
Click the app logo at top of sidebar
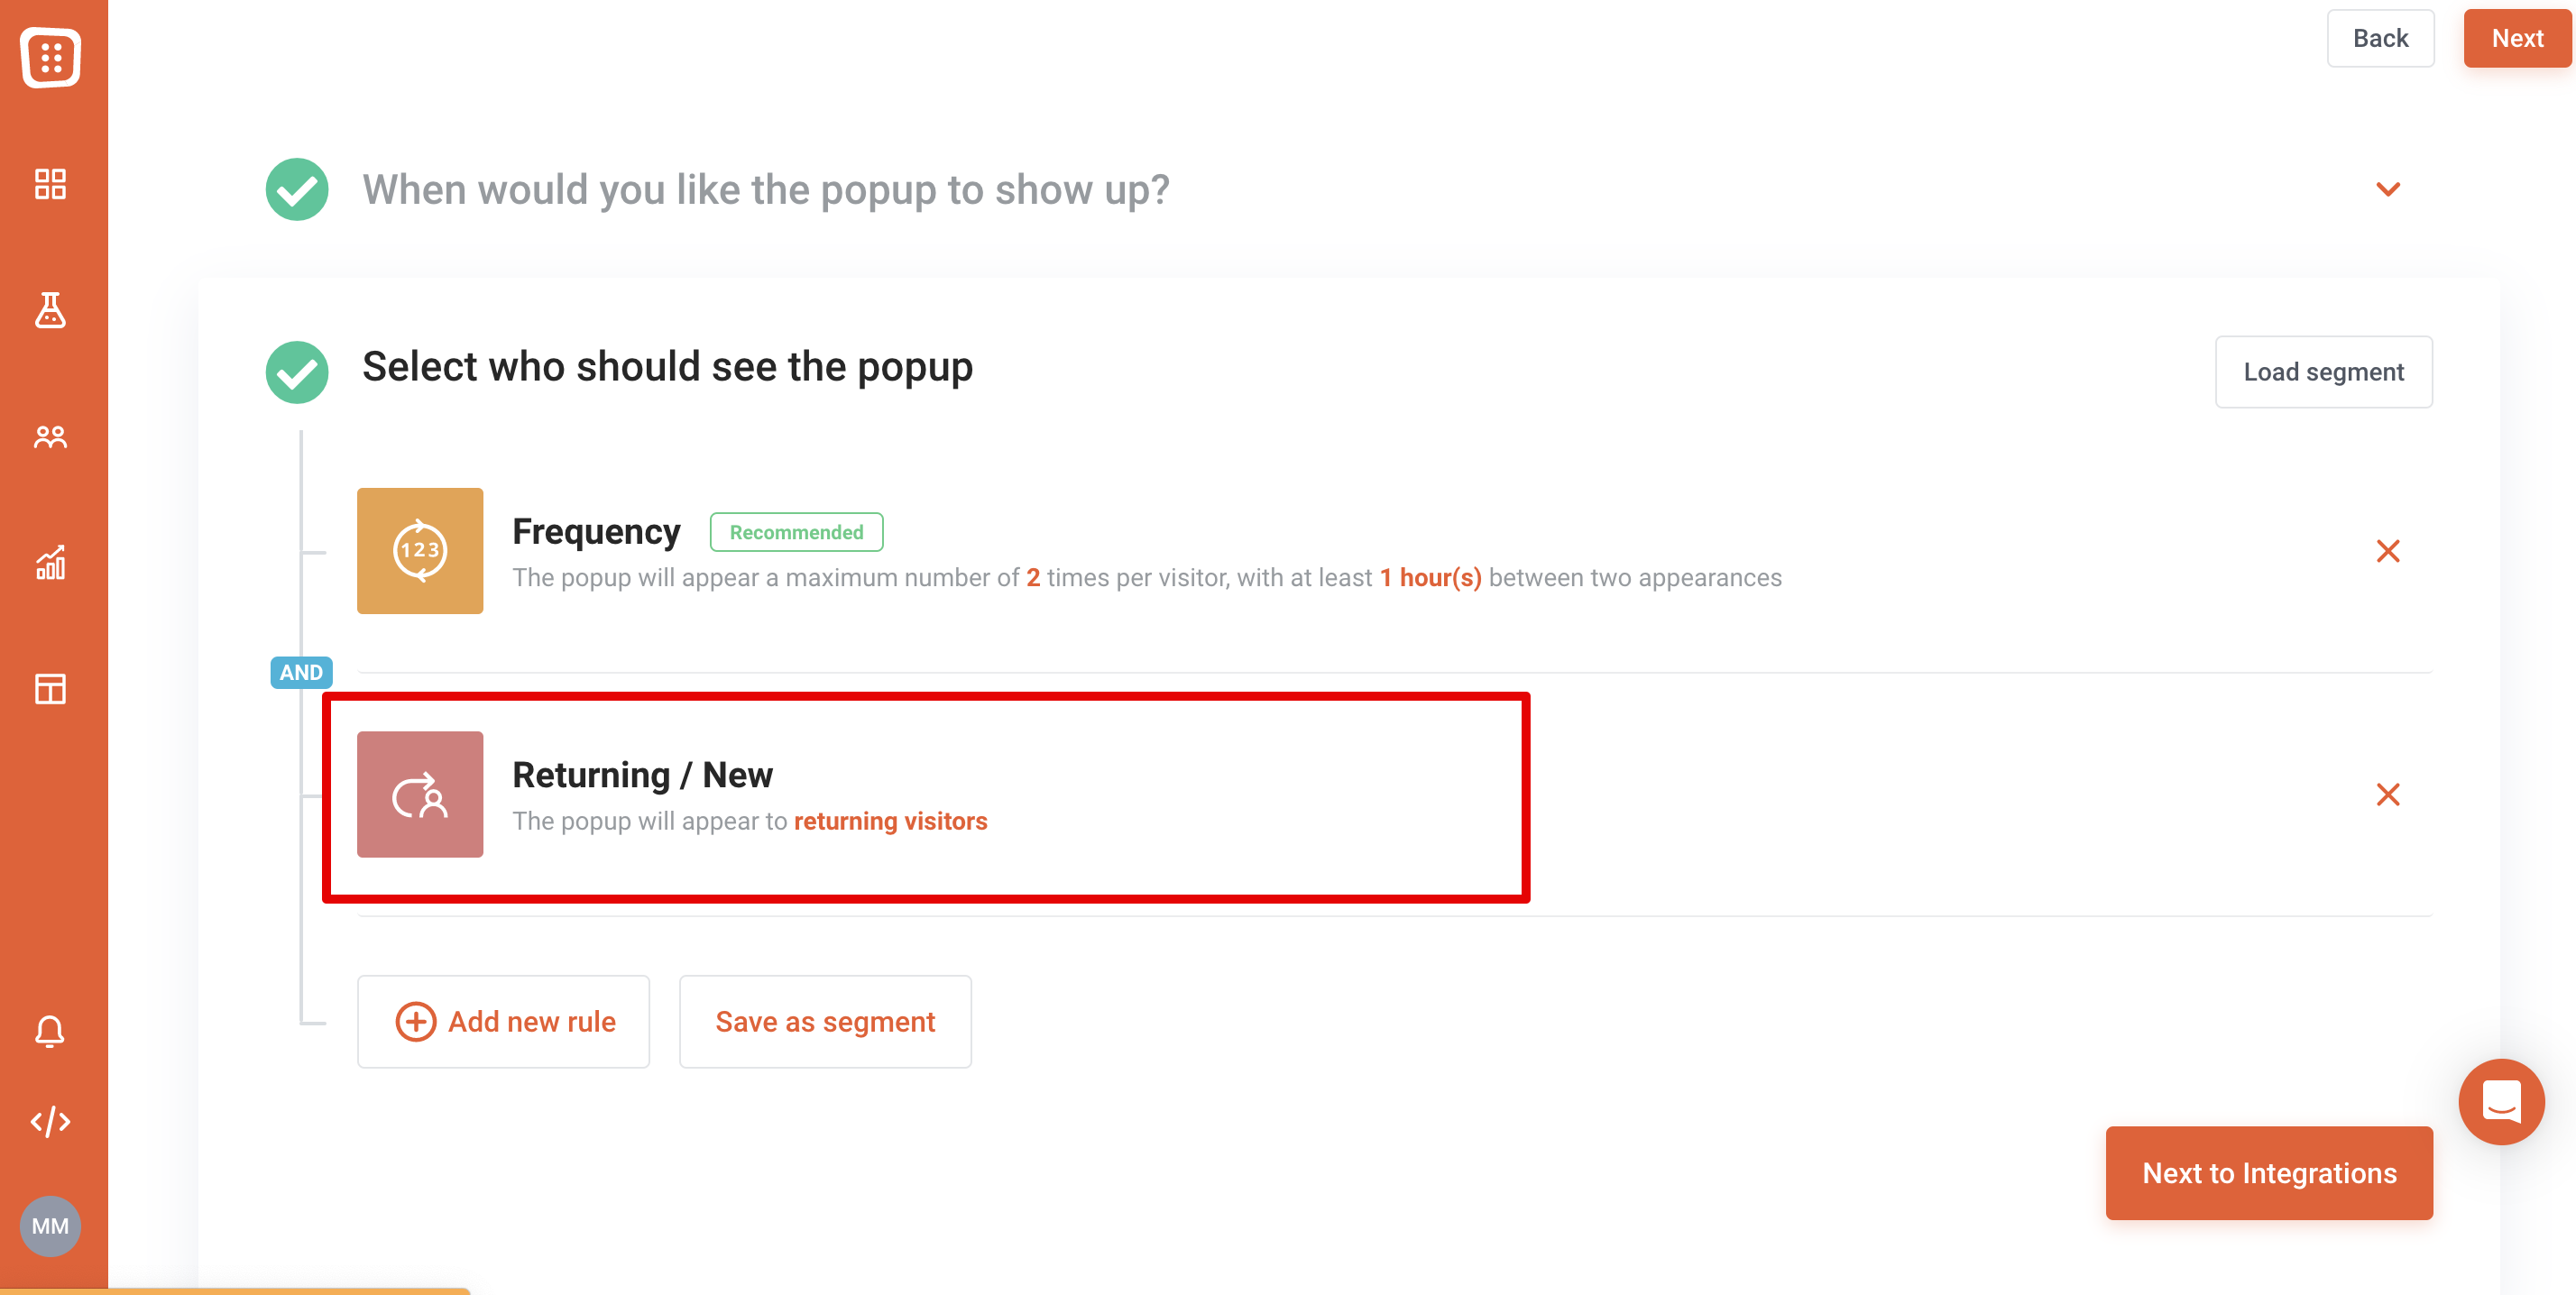click(x=51, y=57)
